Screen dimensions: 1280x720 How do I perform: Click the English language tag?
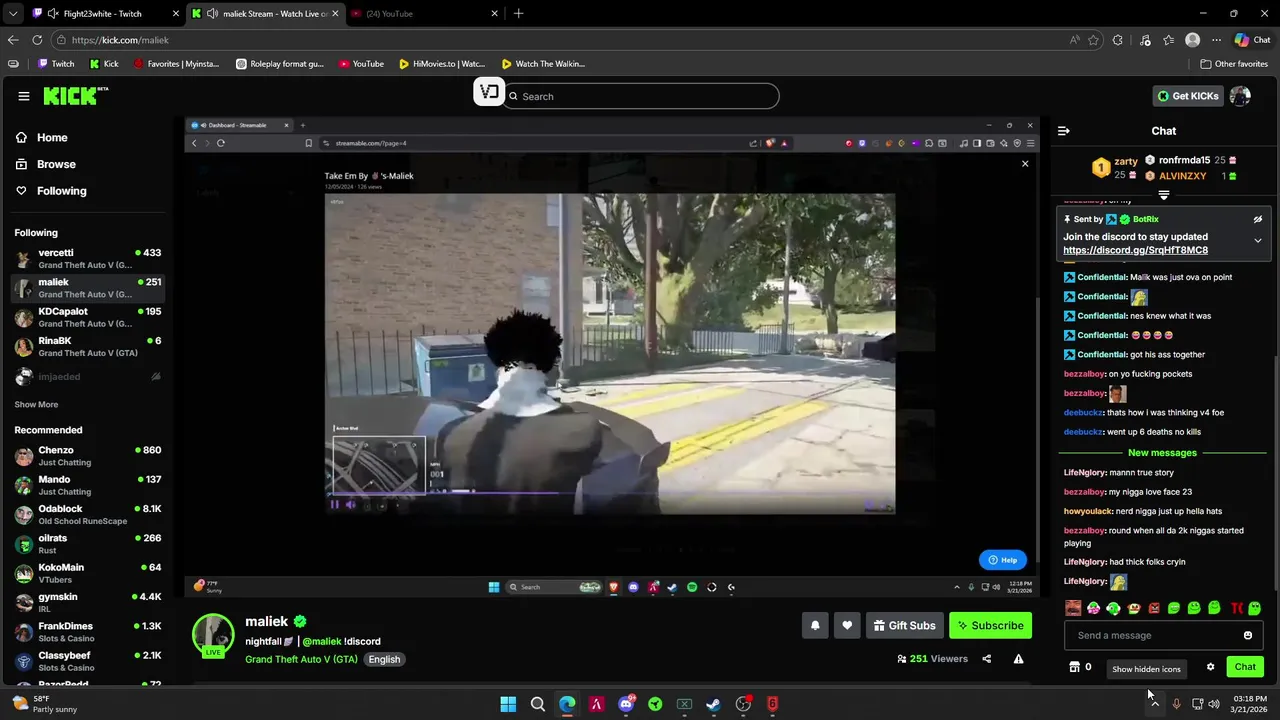click(x=384, y=659)
